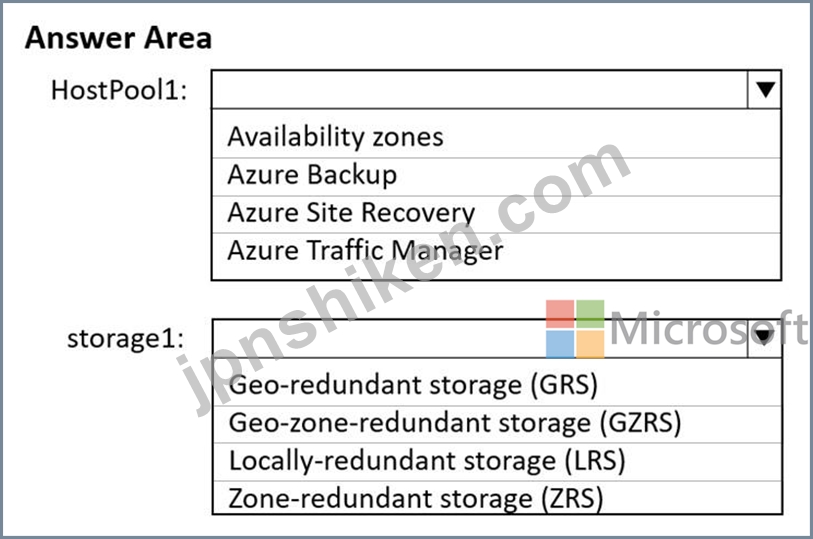Click the green square of Microsoft logo
Screen dimensions: 813x539
point(591,314)
